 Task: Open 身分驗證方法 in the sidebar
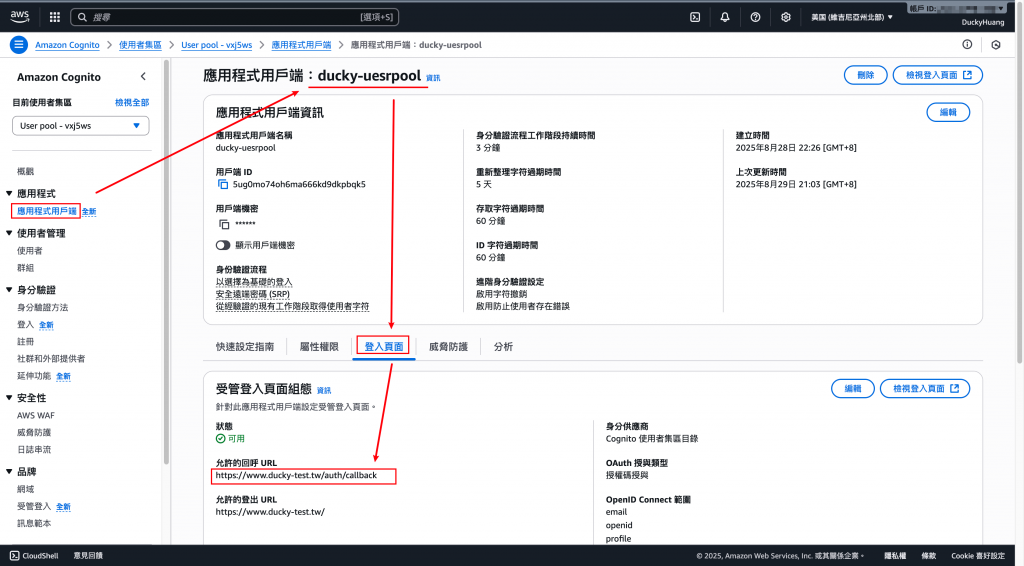point(42,307)
